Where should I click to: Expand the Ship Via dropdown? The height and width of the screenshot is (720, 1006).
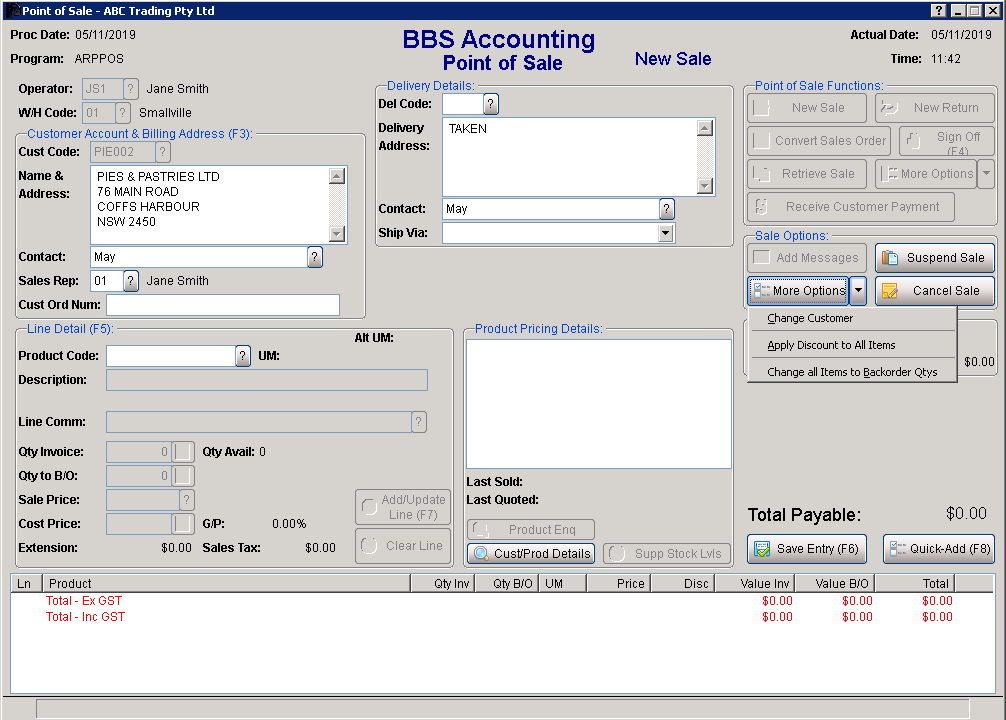pos(666,233)
